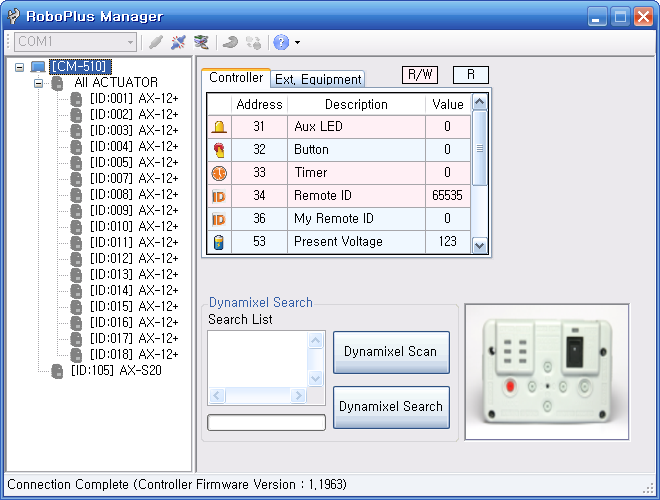Switch to the Controller tab
The height and width of the screenshot is (500, 660).
(236, 78)
